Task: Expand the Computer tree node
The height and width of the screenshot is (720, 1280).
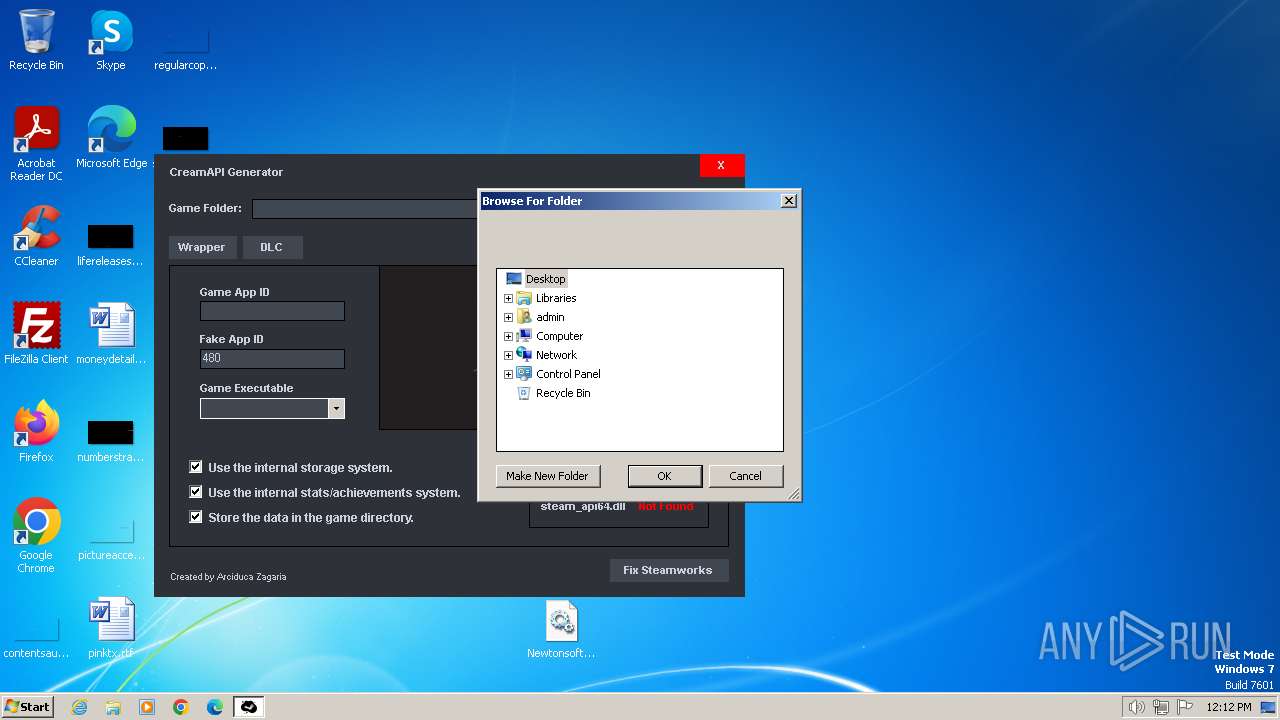Action: click(508, 336)
